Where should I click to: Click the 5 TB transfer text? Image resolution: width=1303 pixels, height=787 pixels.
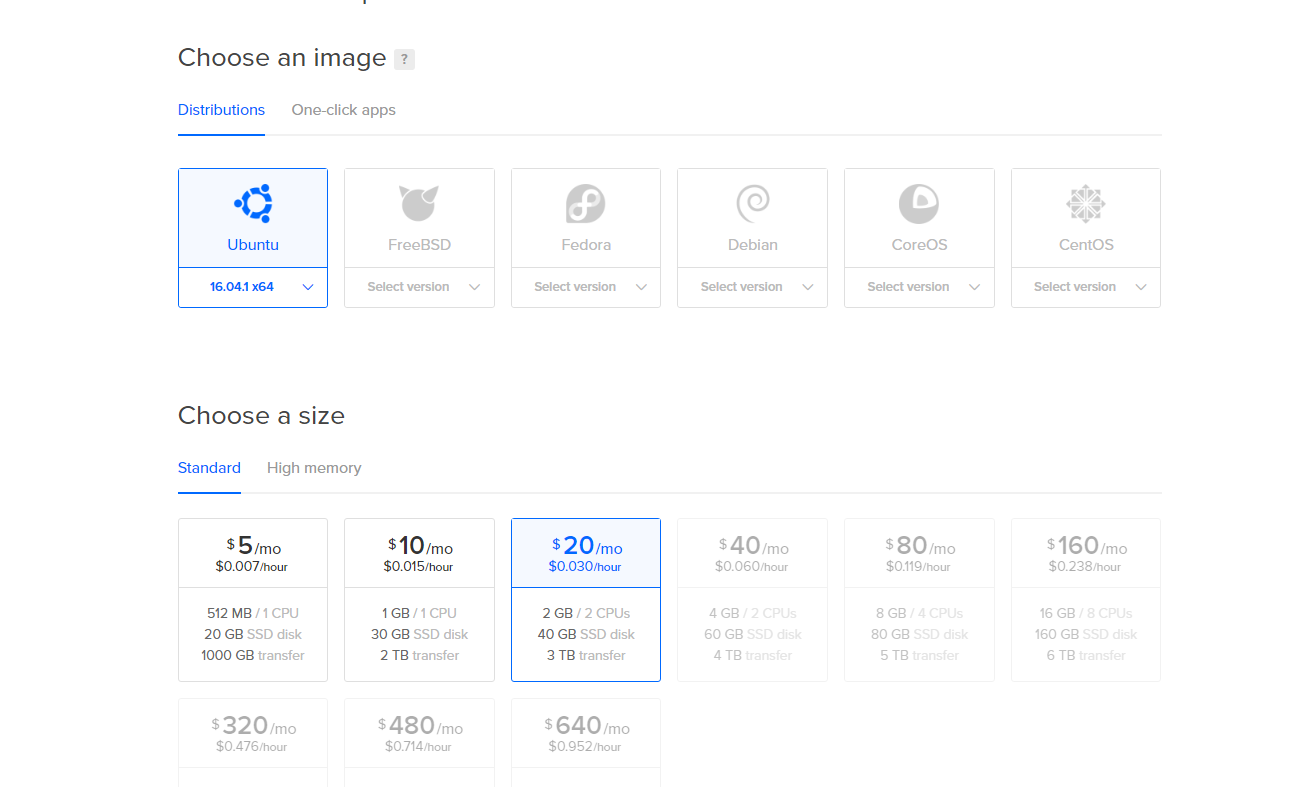[x=919, y=656]
